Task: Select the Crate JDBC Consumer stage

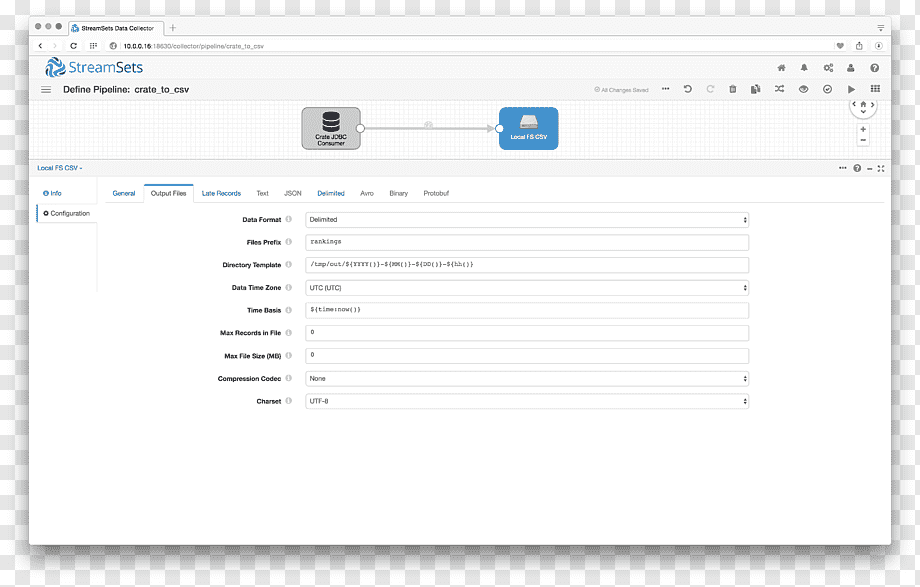Action: (x=331, y=128)
